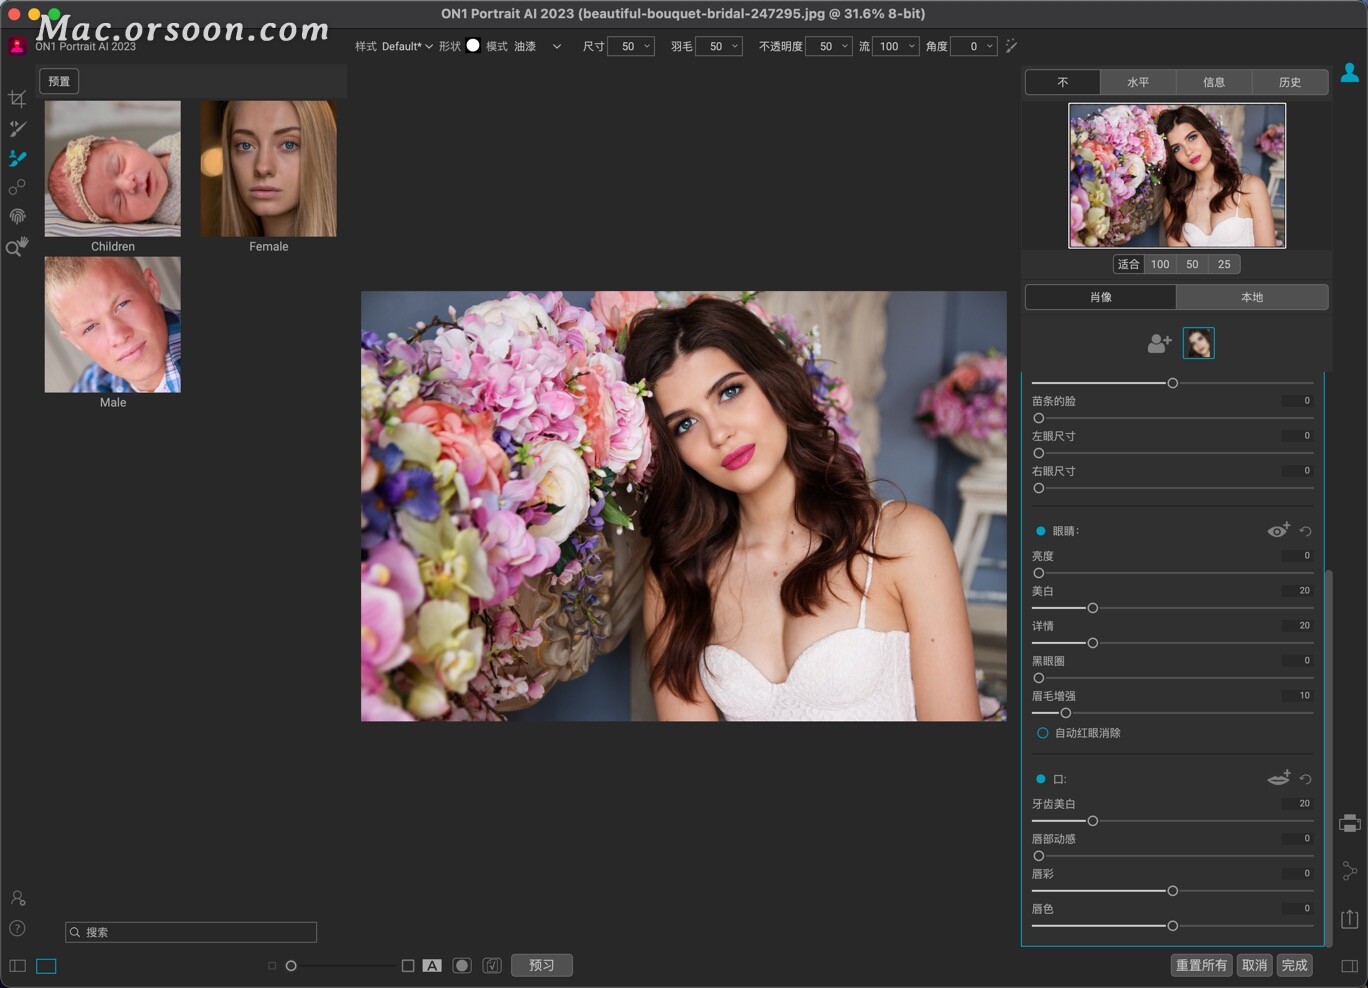The width and height of the screenshot is (1368, 988).
Task: Select the Retouch brush tool
Action: tap(17, 128)
